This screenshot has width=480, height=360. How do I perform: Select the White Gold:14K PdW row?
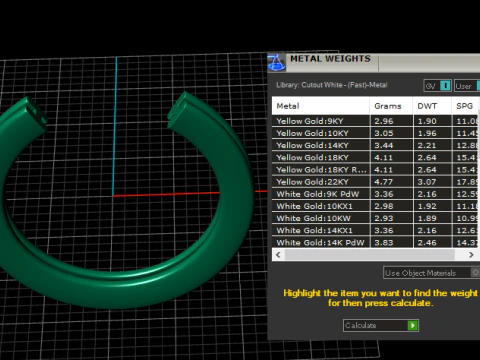coord(376,242)
